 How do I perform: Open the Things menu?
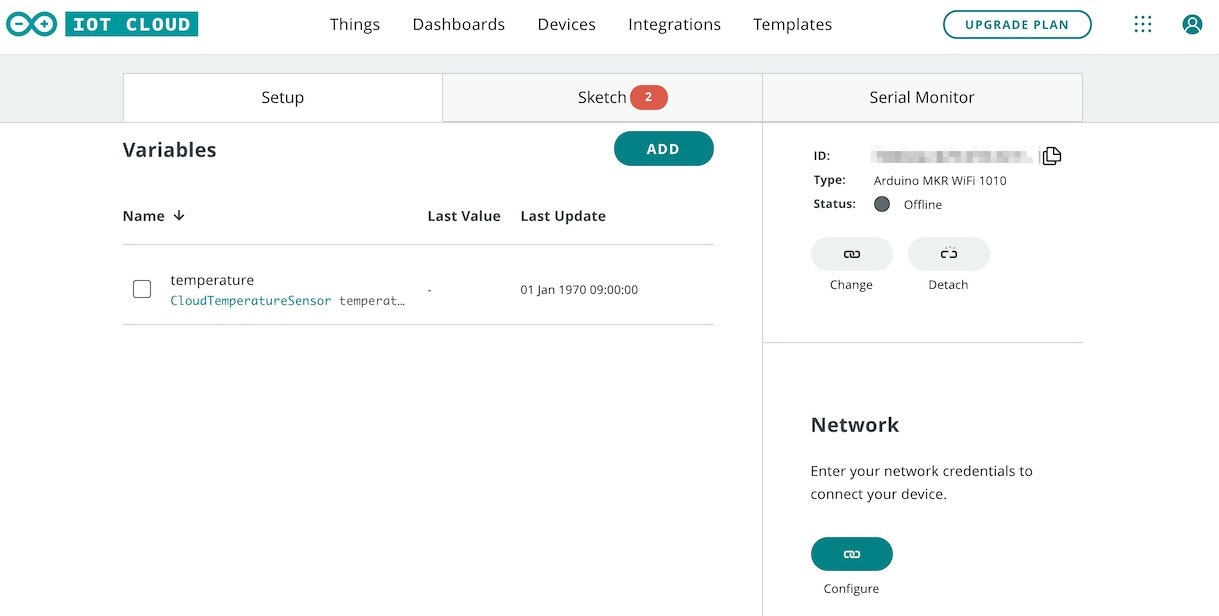pyautogui.click(x=355, y=25)
